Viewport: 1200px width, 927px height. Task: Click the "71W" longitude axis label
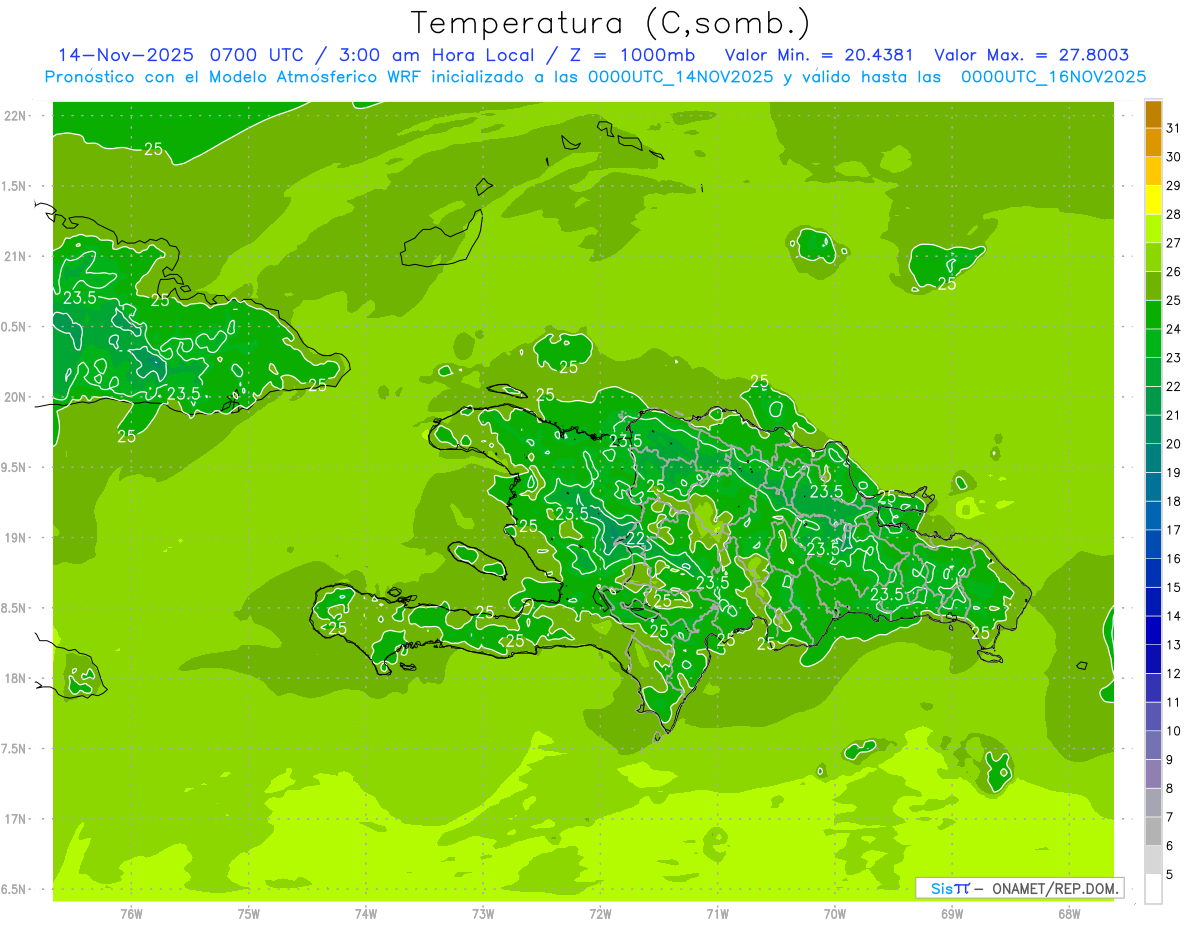tap(717, 914)
